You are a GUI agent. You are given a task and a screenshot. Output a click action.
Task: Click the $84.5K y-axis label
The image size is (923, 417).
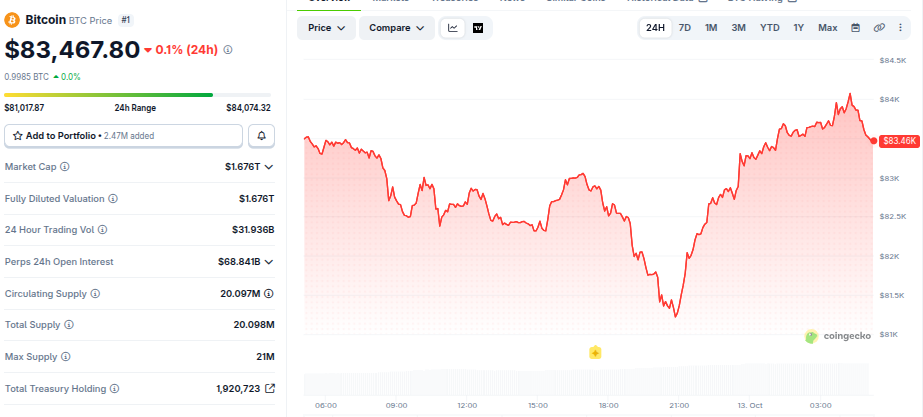(892, 60)
